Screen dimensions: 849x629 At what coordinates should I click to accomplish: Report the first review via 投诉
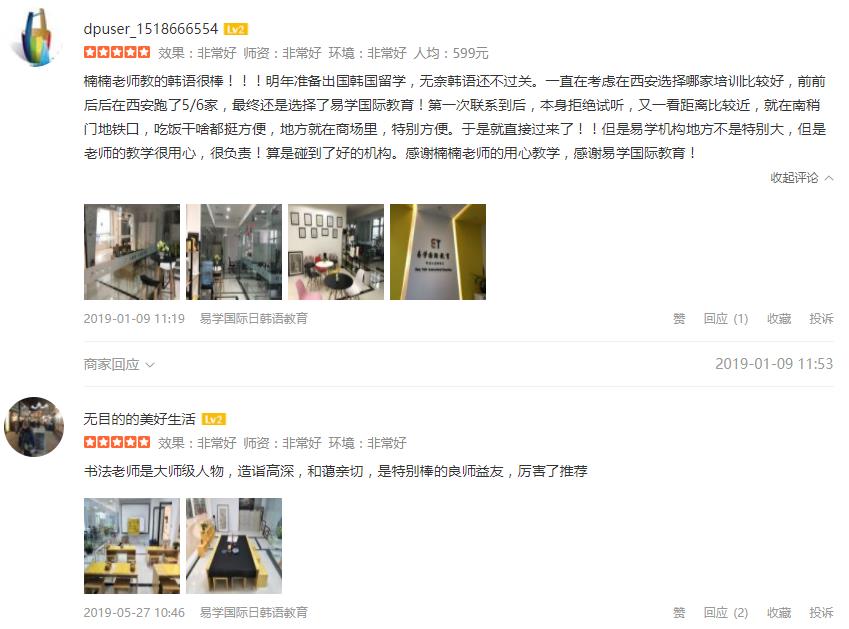821,318
